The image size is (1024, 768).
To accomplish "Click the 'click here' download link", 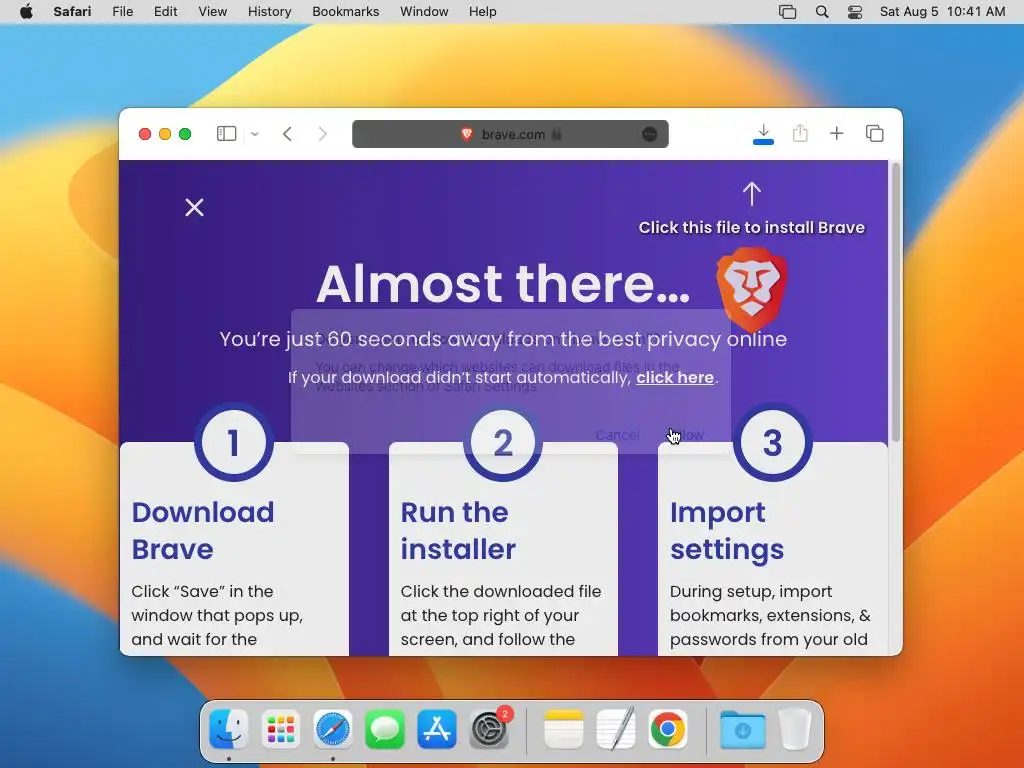I will coord(675,377).
